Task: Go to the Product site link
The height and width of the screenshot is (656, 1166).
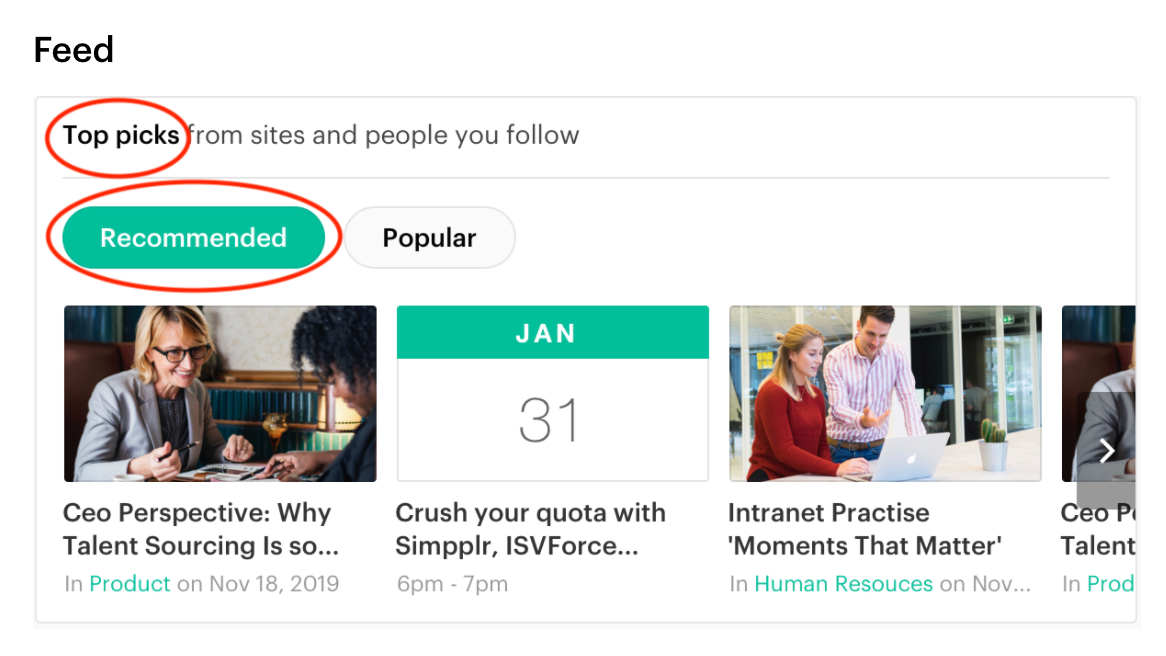Action: coord(130,584)
